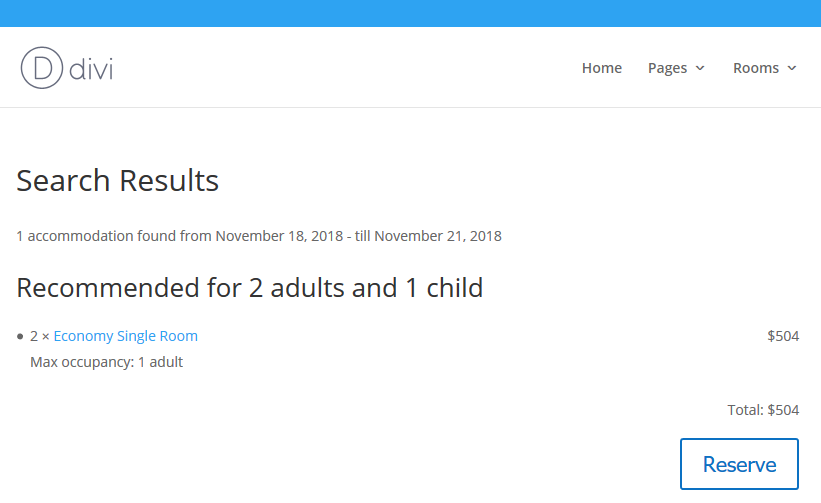Select the Pages menu item
The image size is (821, 503).
(x=667, y=68)
